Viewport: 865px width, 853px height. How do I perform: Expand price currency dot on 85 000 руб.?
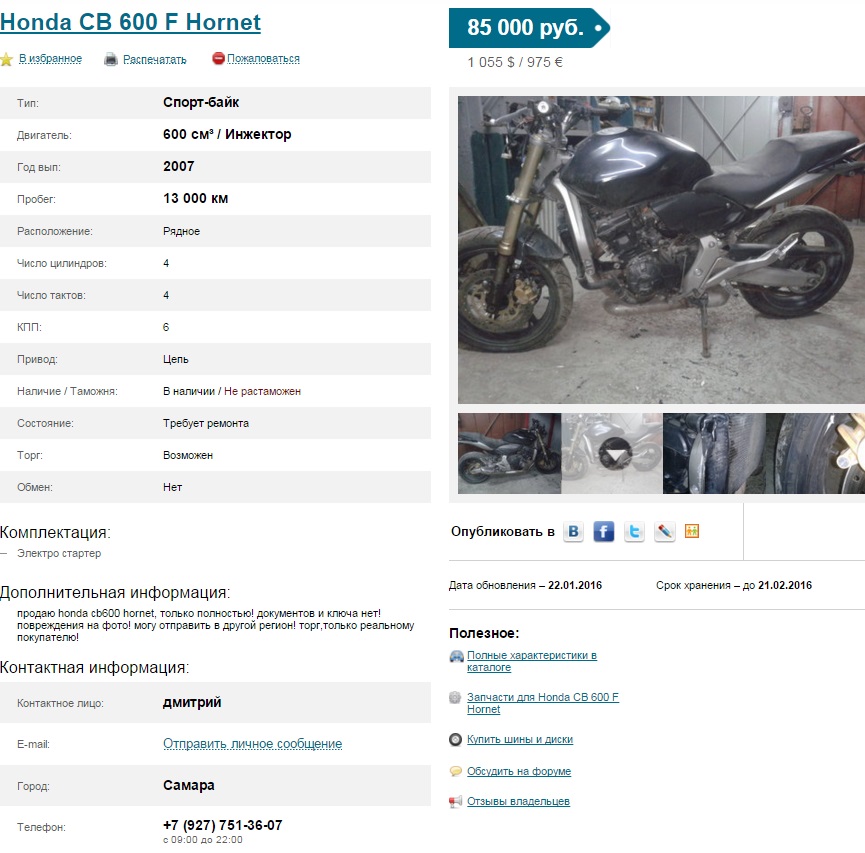[598, 28]
